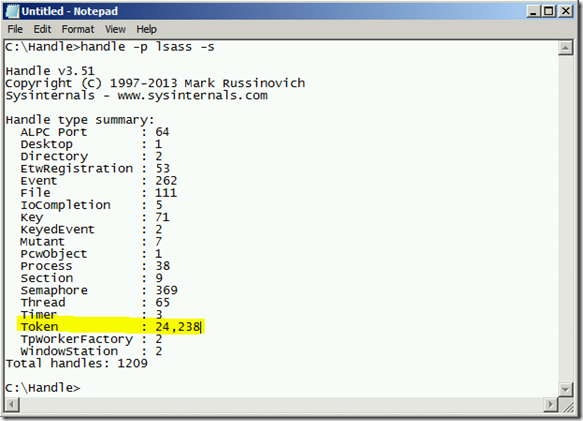
Task: Open the Help menu
Action: coord(146,29)
